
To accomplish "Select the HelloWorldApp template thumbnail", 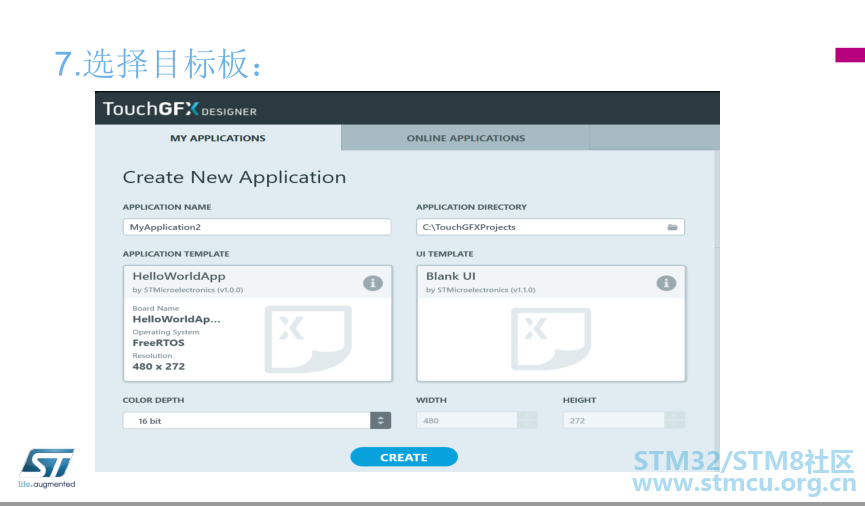I will point(308,339).
